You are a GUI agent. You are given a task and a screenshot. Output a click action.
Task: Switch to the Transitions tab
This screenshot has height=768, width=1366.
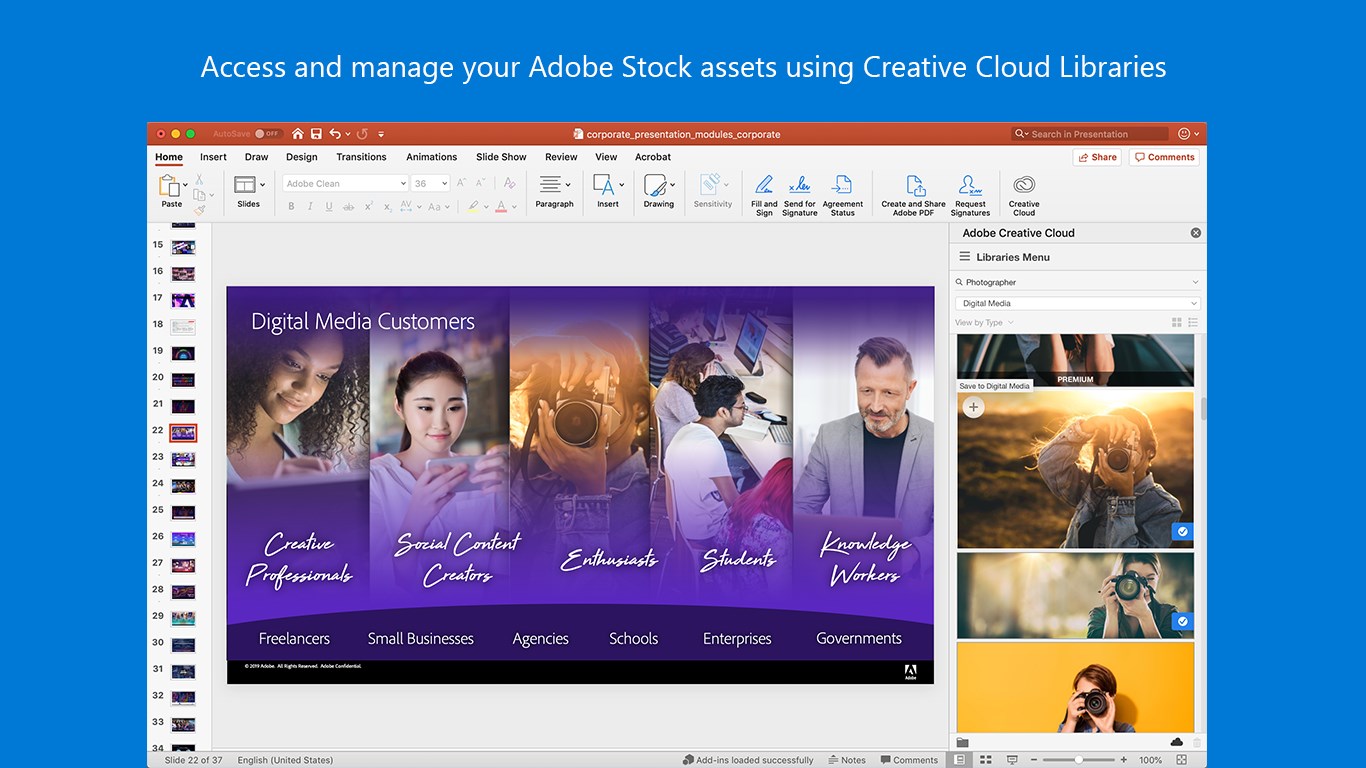[361, 157]
